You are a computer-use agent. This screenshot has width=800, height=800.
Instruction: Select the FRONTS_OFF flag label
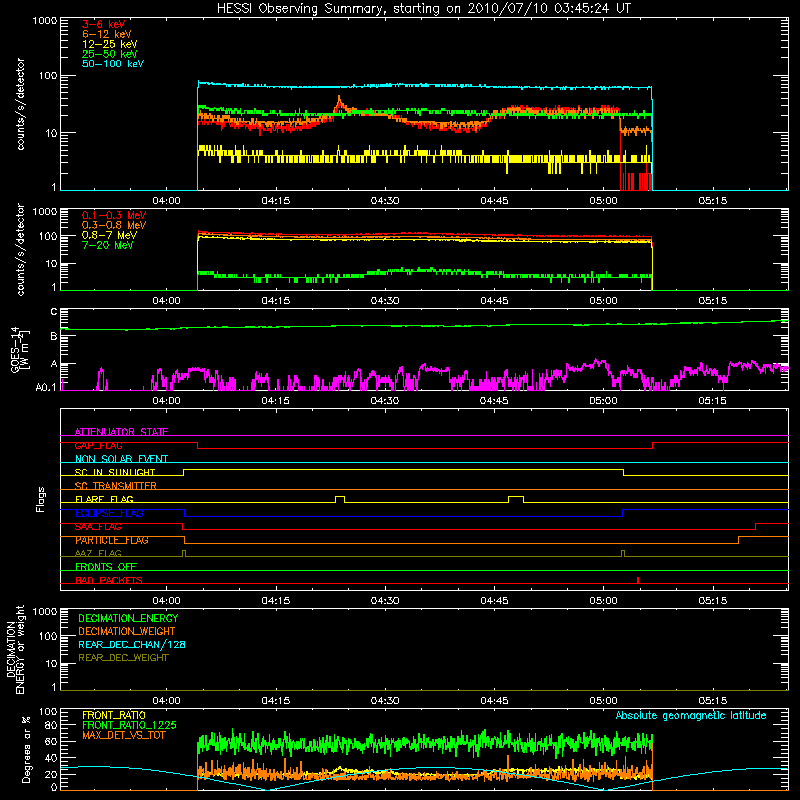pyautogui.click(x=106, y=567)
